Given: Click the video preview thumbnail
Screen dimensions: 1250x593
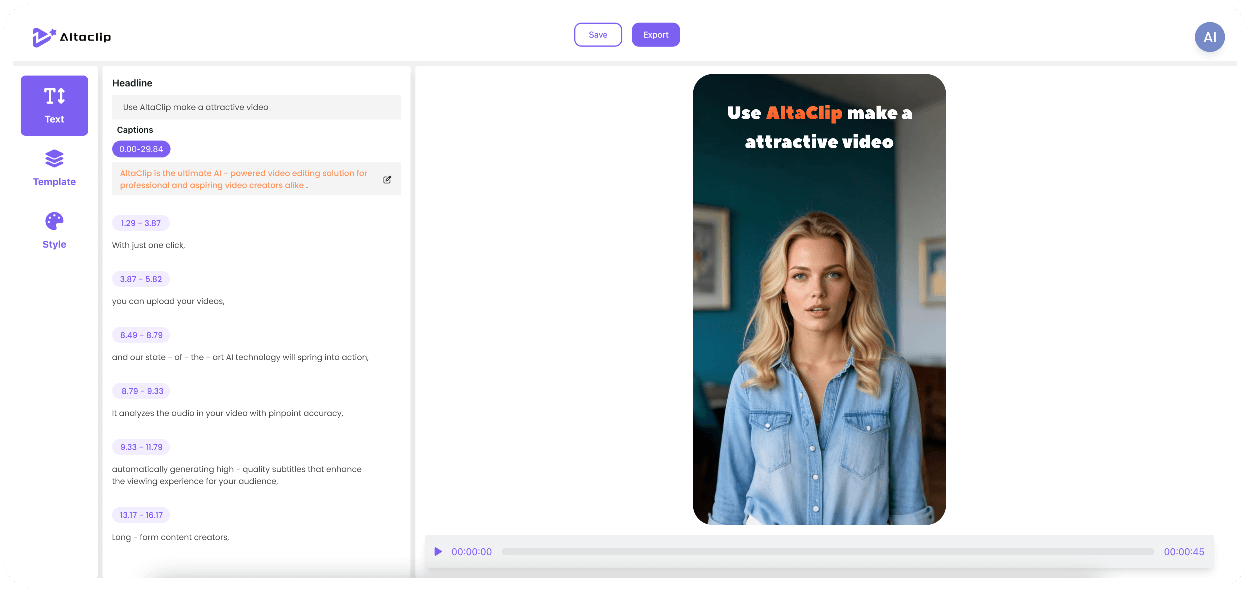Looking at the screenshot, I should [x=819, y=300].
